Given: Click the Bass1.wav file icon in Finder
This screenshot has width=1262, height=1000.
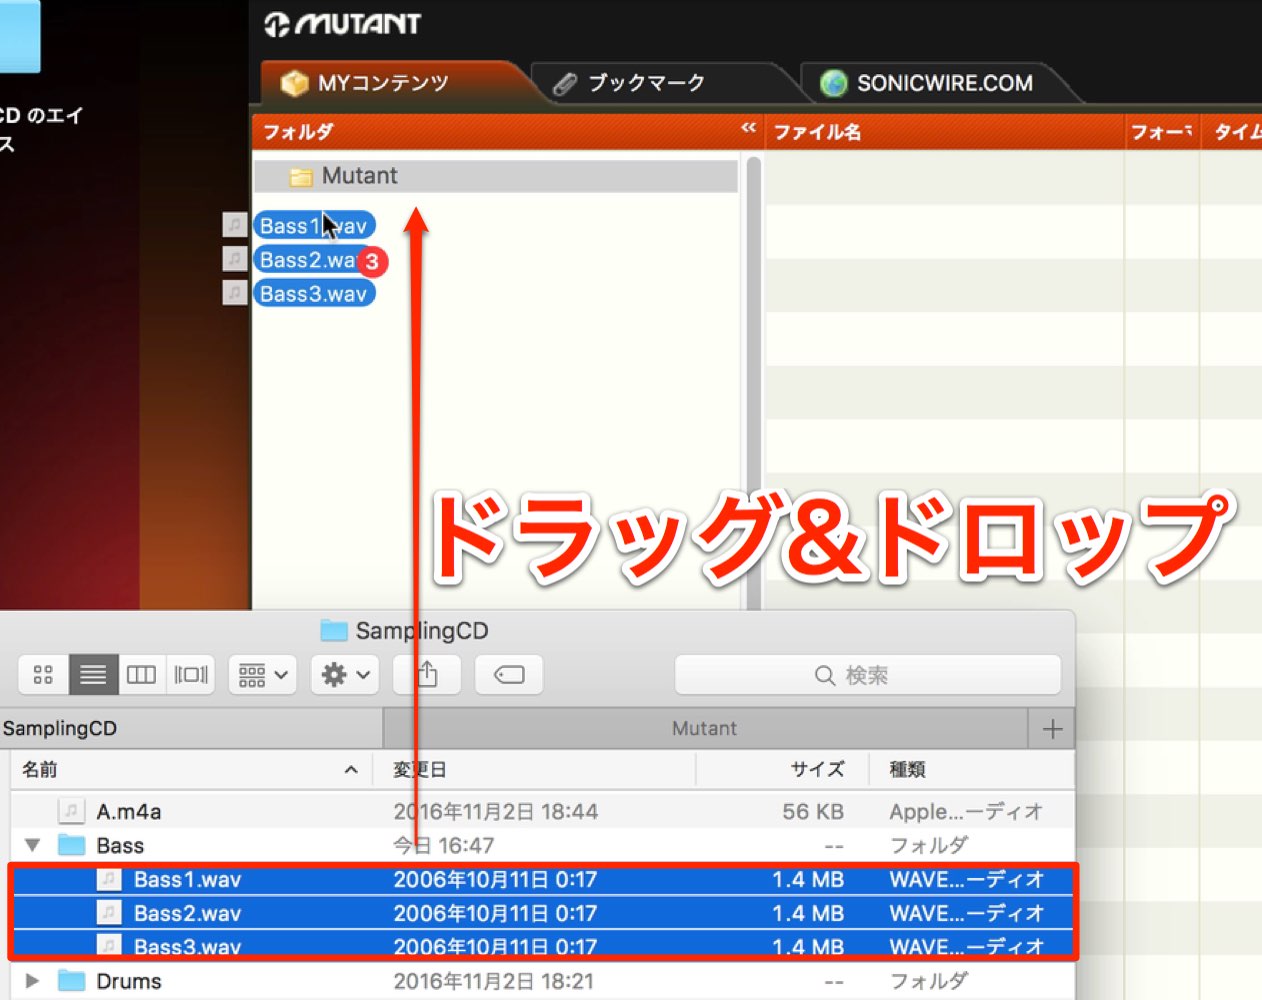Looking at the screenshot, I should 109,879.
